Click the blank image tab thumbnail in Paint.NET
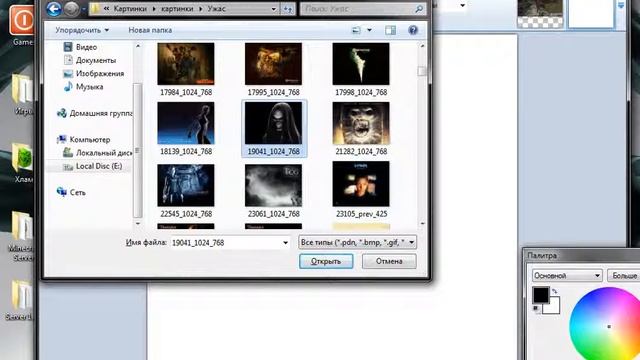The width and height of the screenshot is (640, 360). (591, 14)
